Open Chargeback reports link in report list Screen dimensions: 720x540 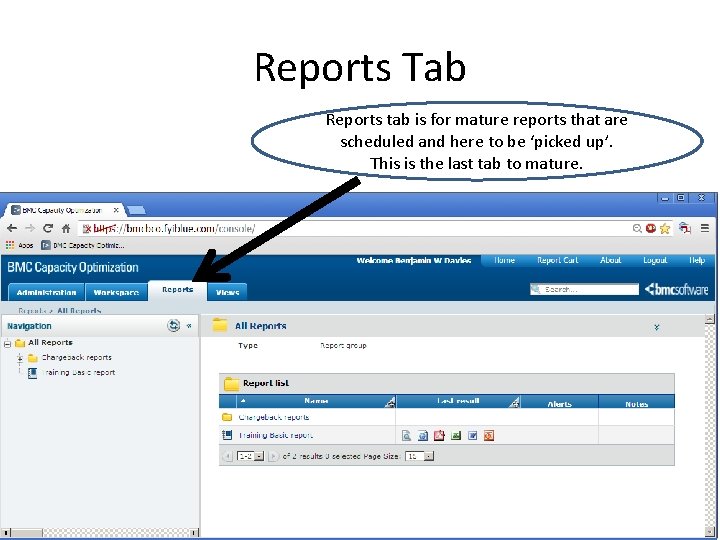tap(274, 417)
